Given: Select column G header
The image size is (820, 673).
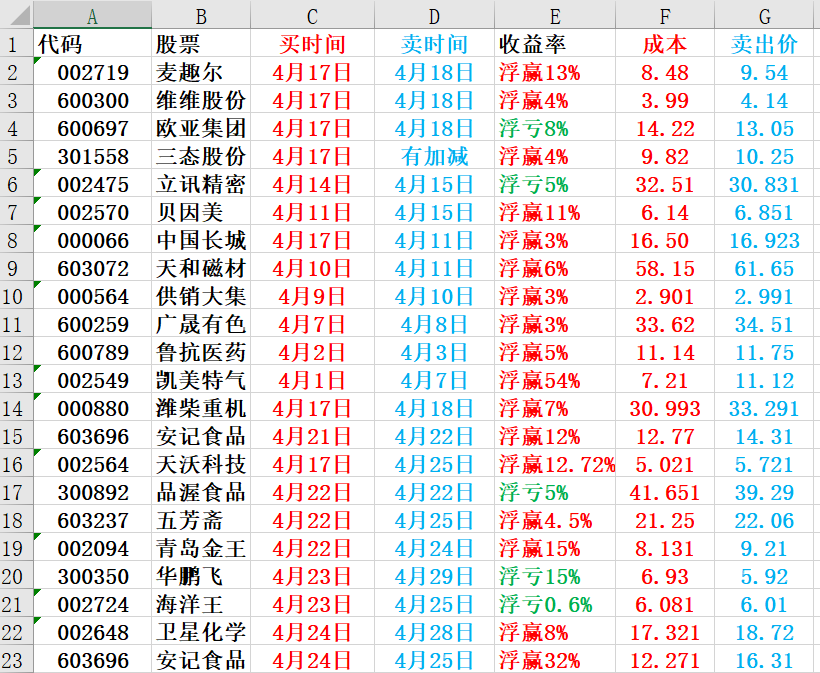Looking at the screenshot, I should point(765,14).
